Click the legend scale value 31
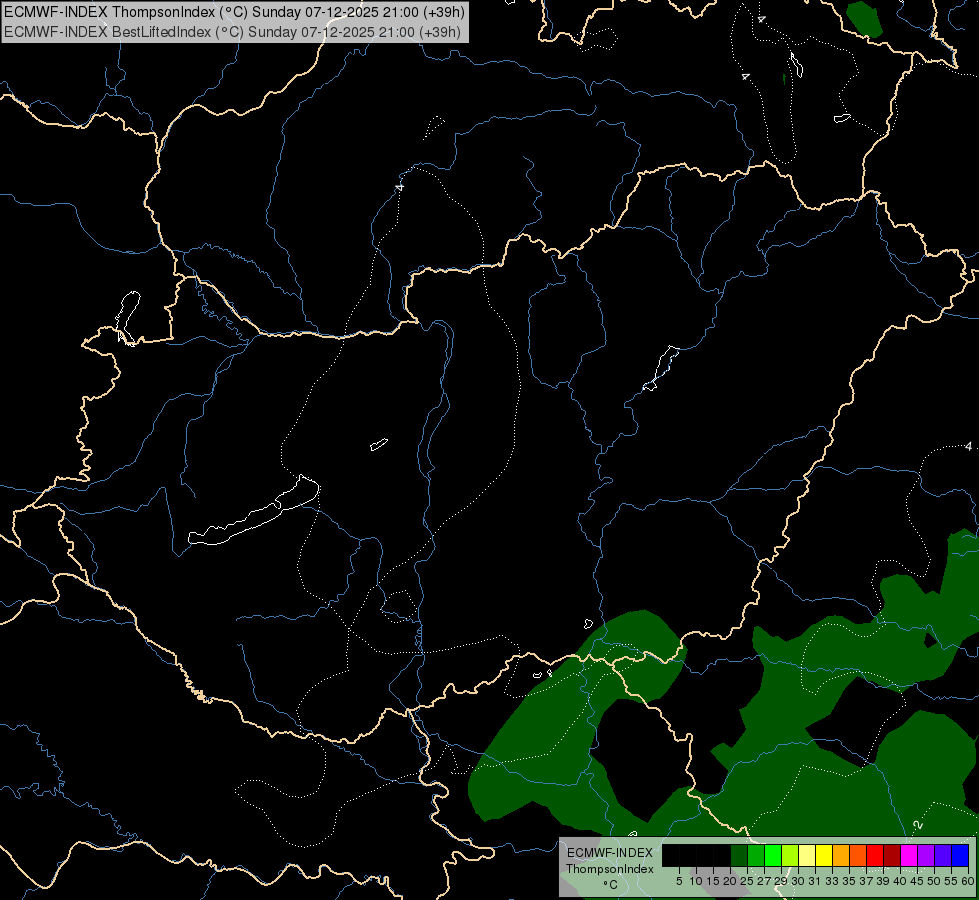The image size is (979, 900). (815, 881)
